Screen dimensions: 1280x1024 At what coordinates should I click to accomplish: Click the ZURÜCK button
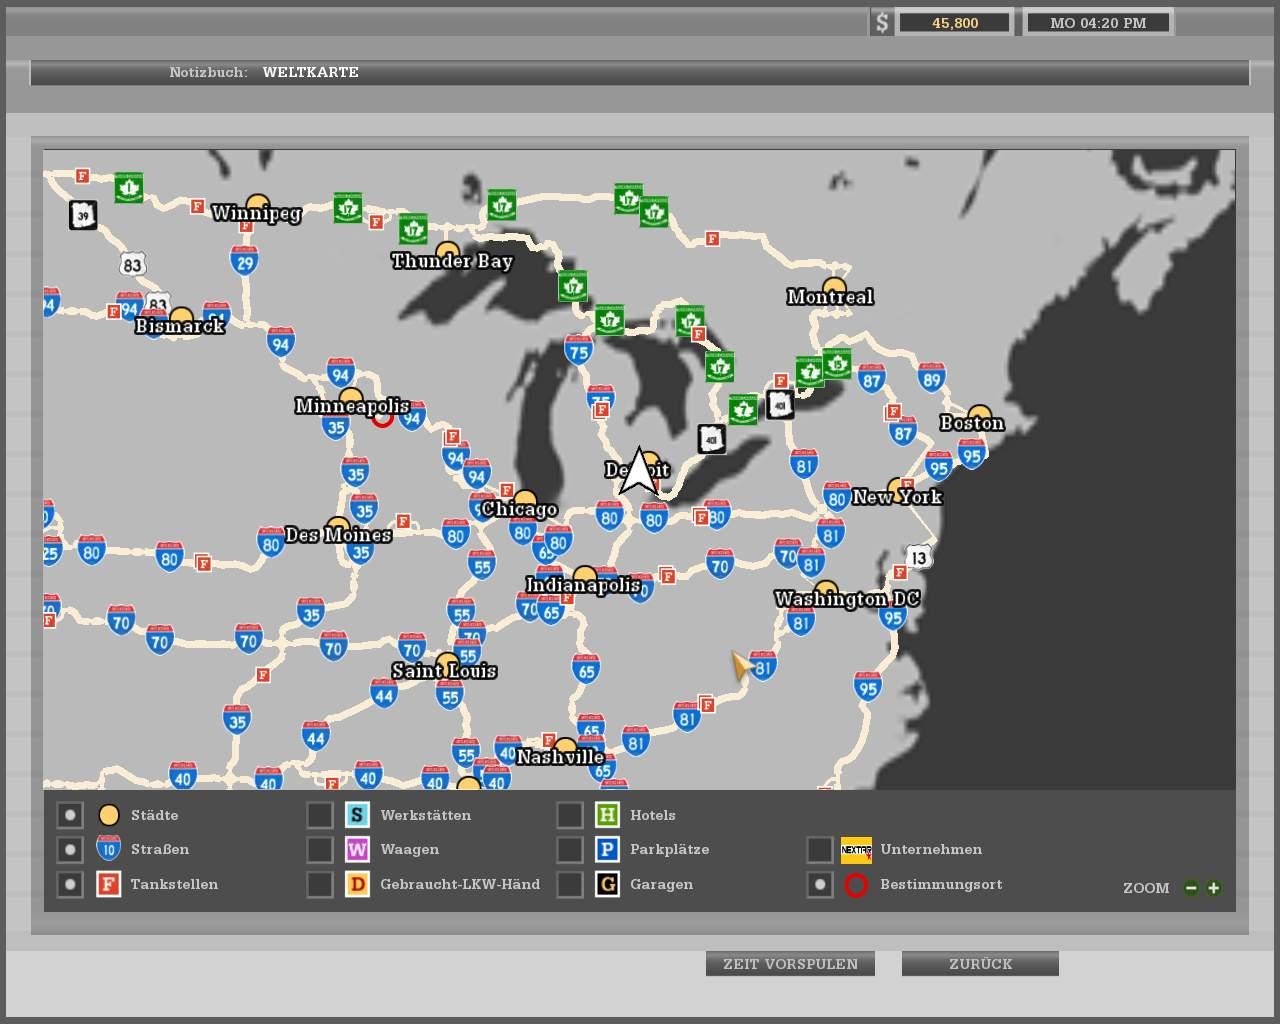[980, 964]
